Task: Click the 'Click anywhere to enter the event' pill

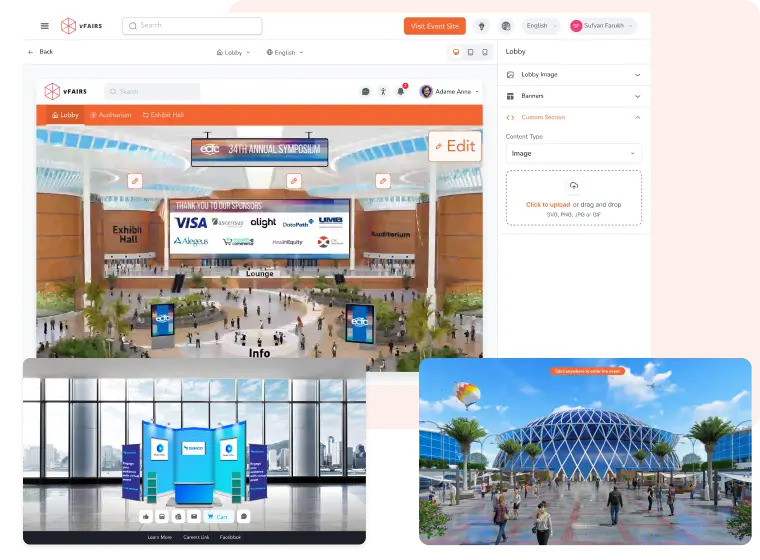Action: [x=587, y=371]
